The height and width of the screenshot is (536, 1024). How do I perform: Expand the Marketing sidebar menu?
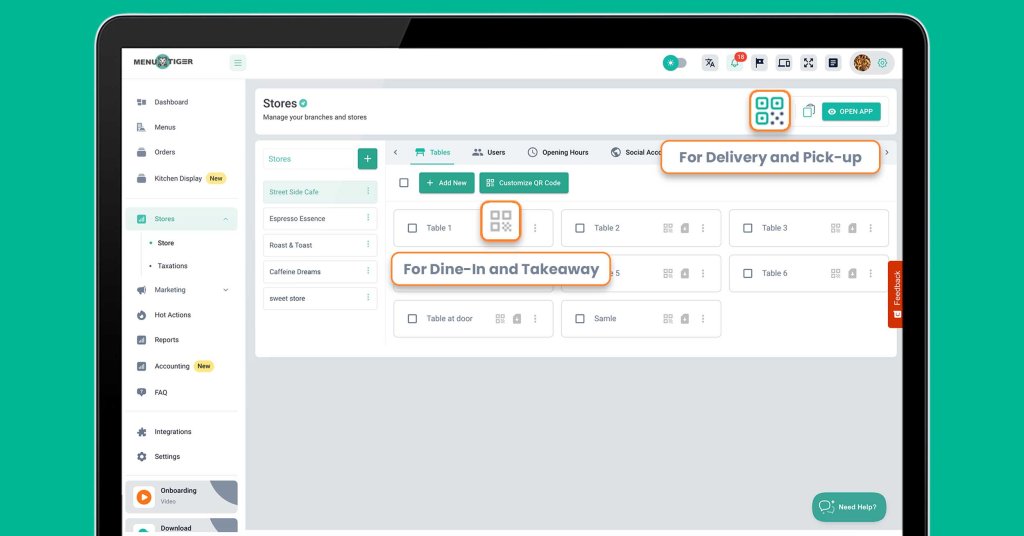tap(225, 290)
